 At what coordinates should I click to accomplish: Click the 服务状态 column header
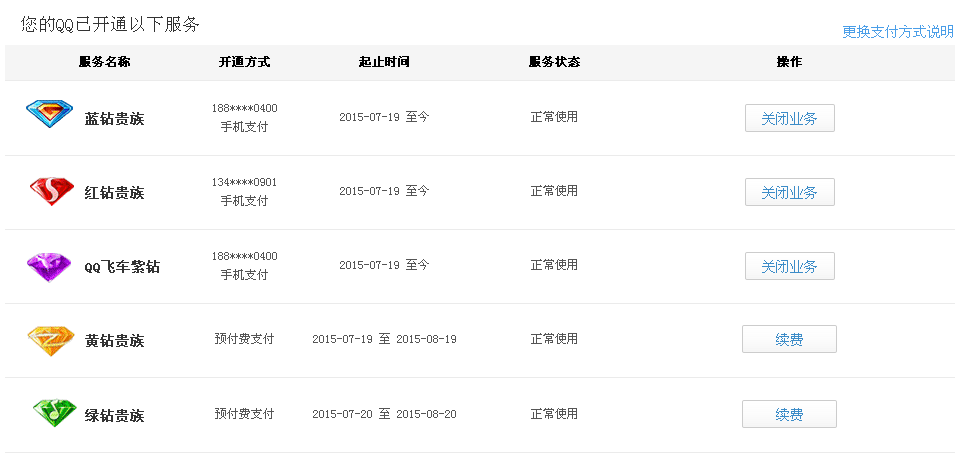click(554, 62)
